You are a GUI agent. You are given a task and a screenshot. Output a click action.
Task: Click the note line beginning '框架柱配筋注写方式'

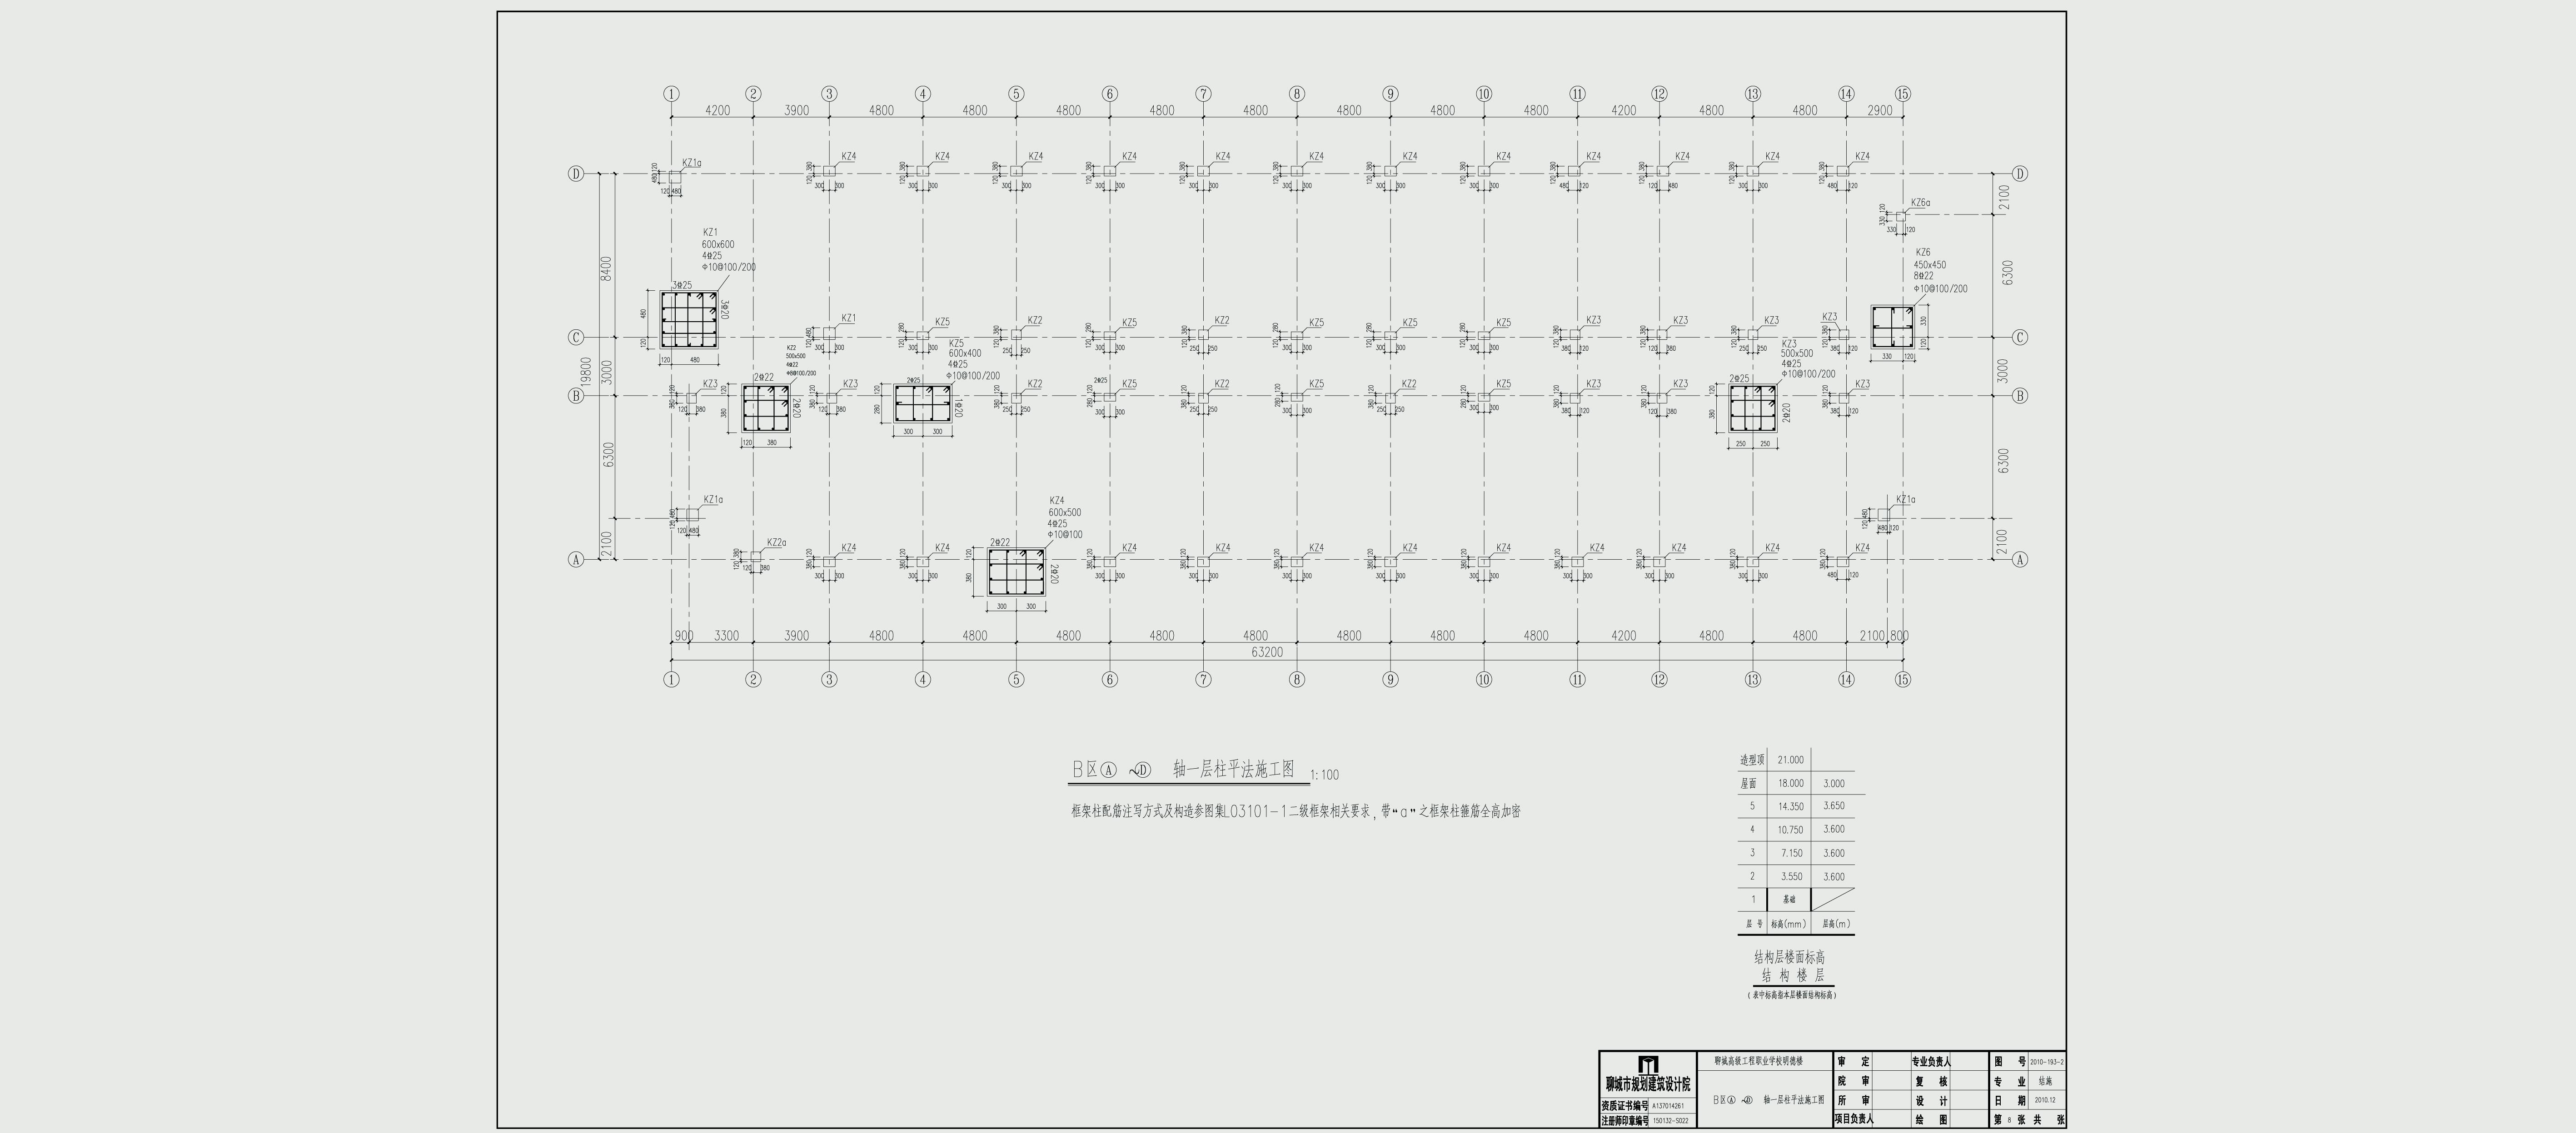1296,812
